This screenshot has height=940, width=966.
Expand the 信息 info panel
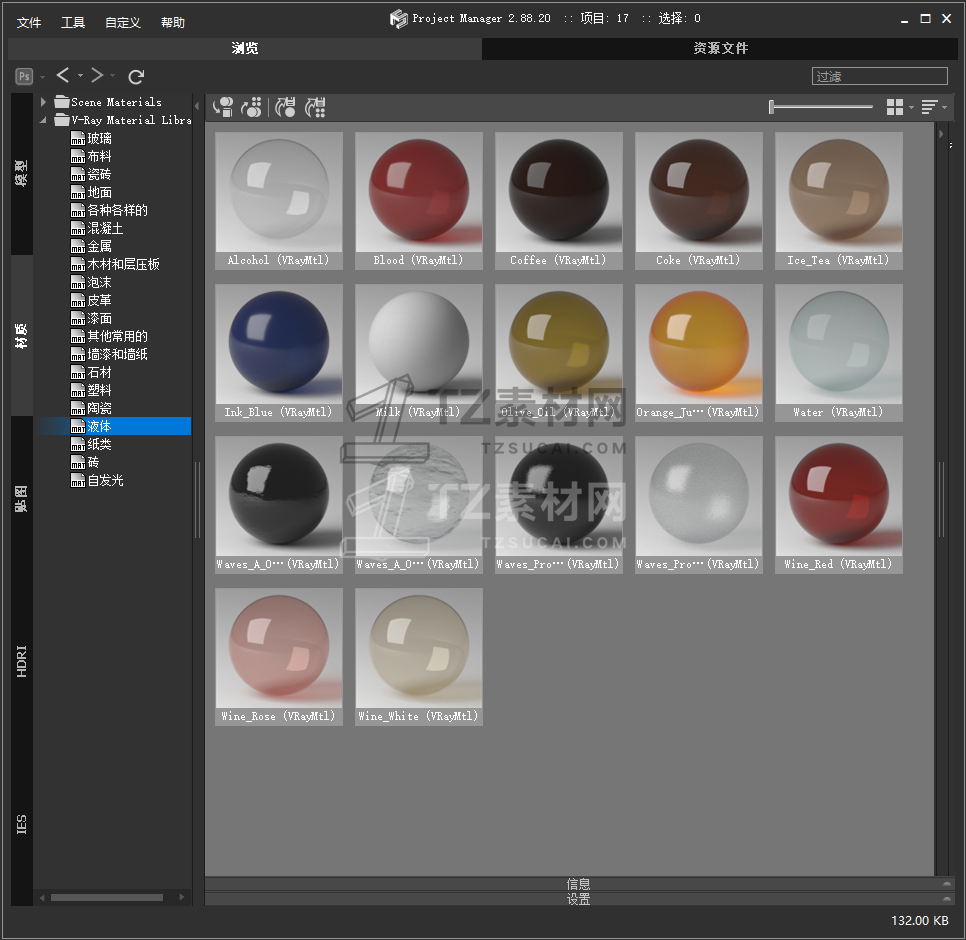pyautogui.click(x=578, y=884)
